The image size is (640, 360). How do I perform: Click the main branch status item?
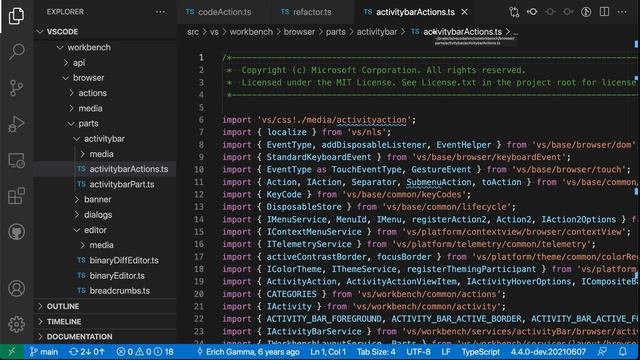click(x=44, y=351)
